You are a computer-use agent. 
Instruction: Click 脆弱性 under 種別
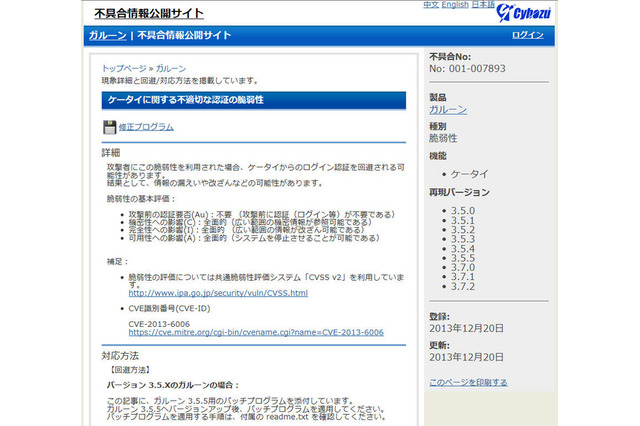coord(443,139)
